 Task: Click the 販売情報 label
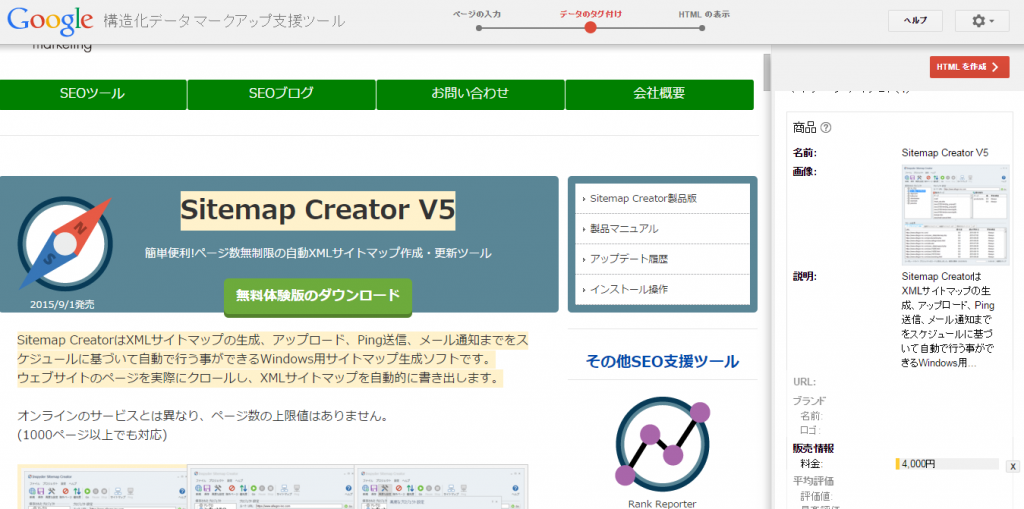tap(813, 449)
